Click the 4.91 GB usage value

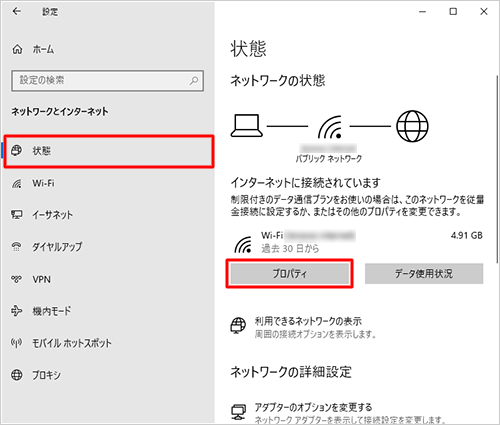click(467, 235)
